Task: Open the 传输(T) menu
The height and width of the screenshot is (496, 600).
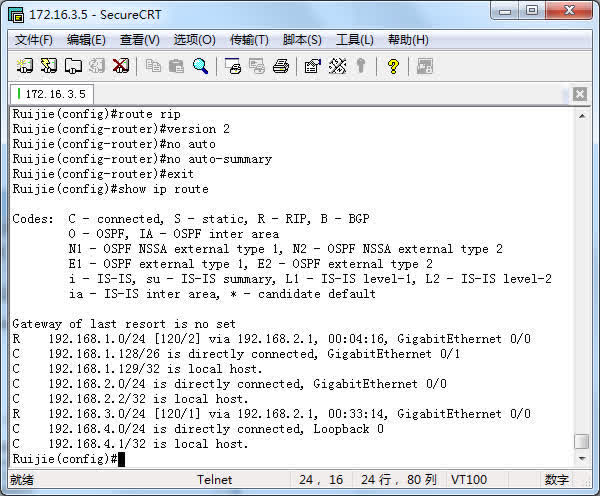Action: pyautogui.click(x=249, y=40)
